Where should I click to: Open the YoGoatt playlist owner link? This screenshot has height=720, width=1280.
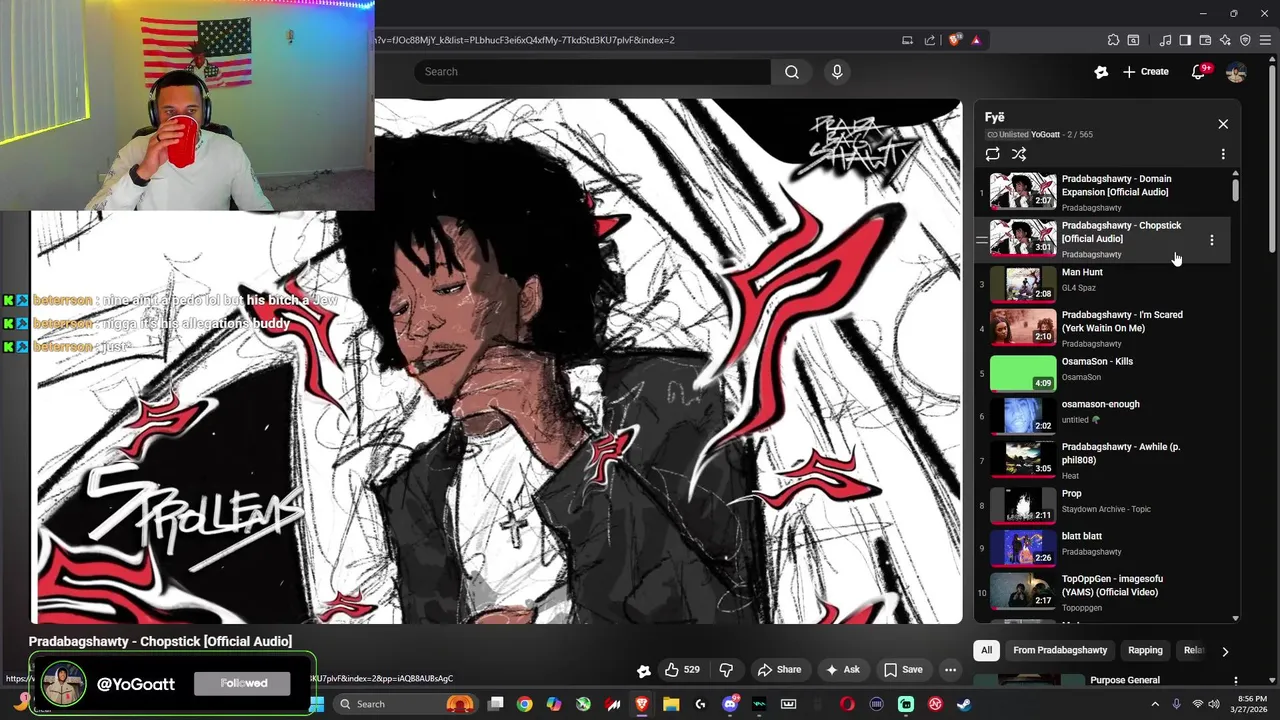(x=1045, y=134)
